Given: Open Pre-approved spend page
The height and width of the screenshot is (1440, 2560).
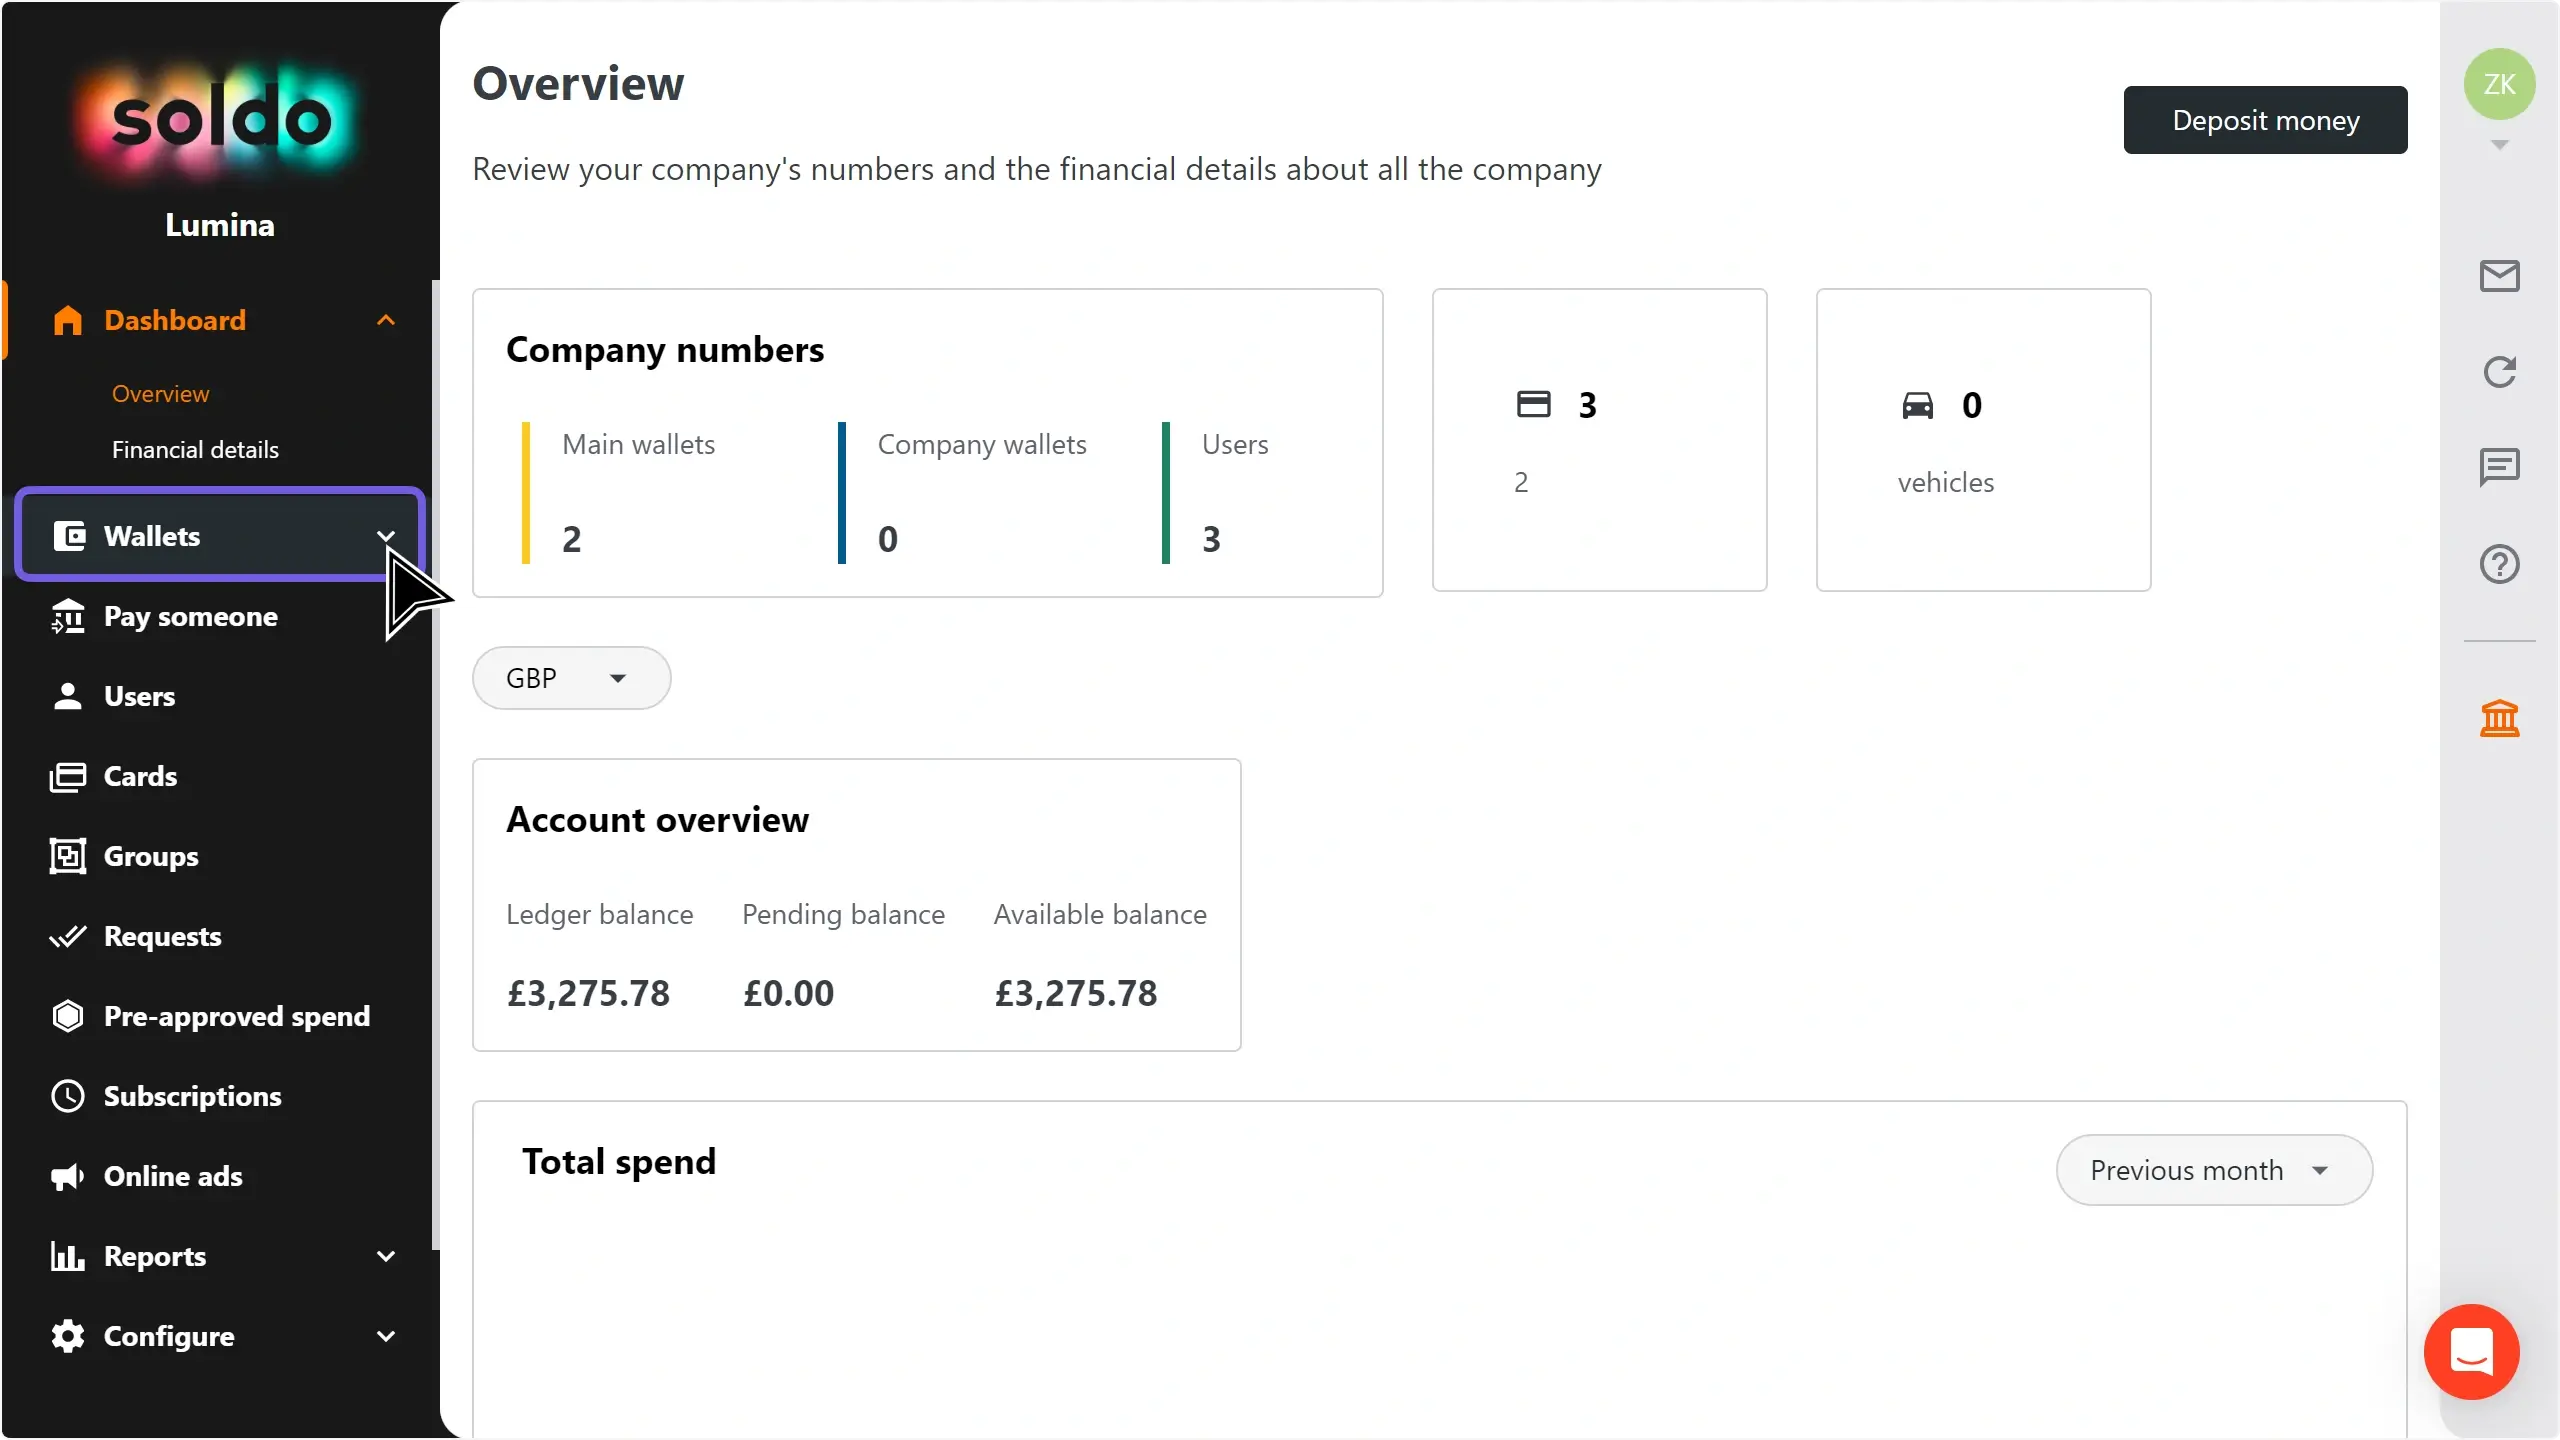Looking at the screenshot, I should [x=236, y=1016].
